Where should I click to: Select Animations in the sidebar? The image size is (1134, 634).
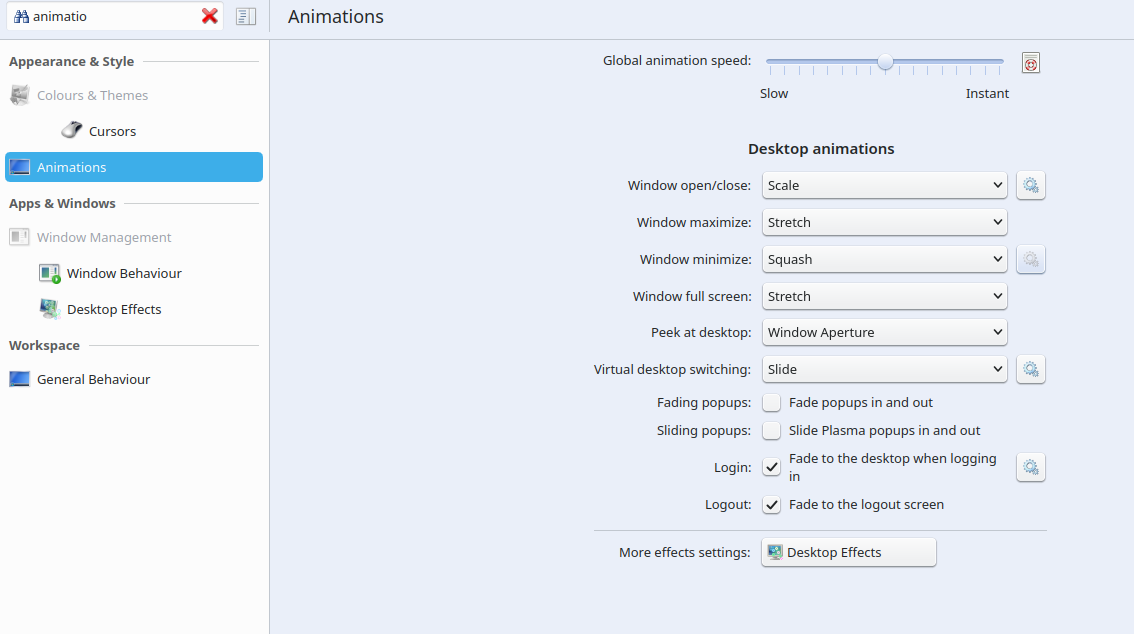[x=134, y=167]
